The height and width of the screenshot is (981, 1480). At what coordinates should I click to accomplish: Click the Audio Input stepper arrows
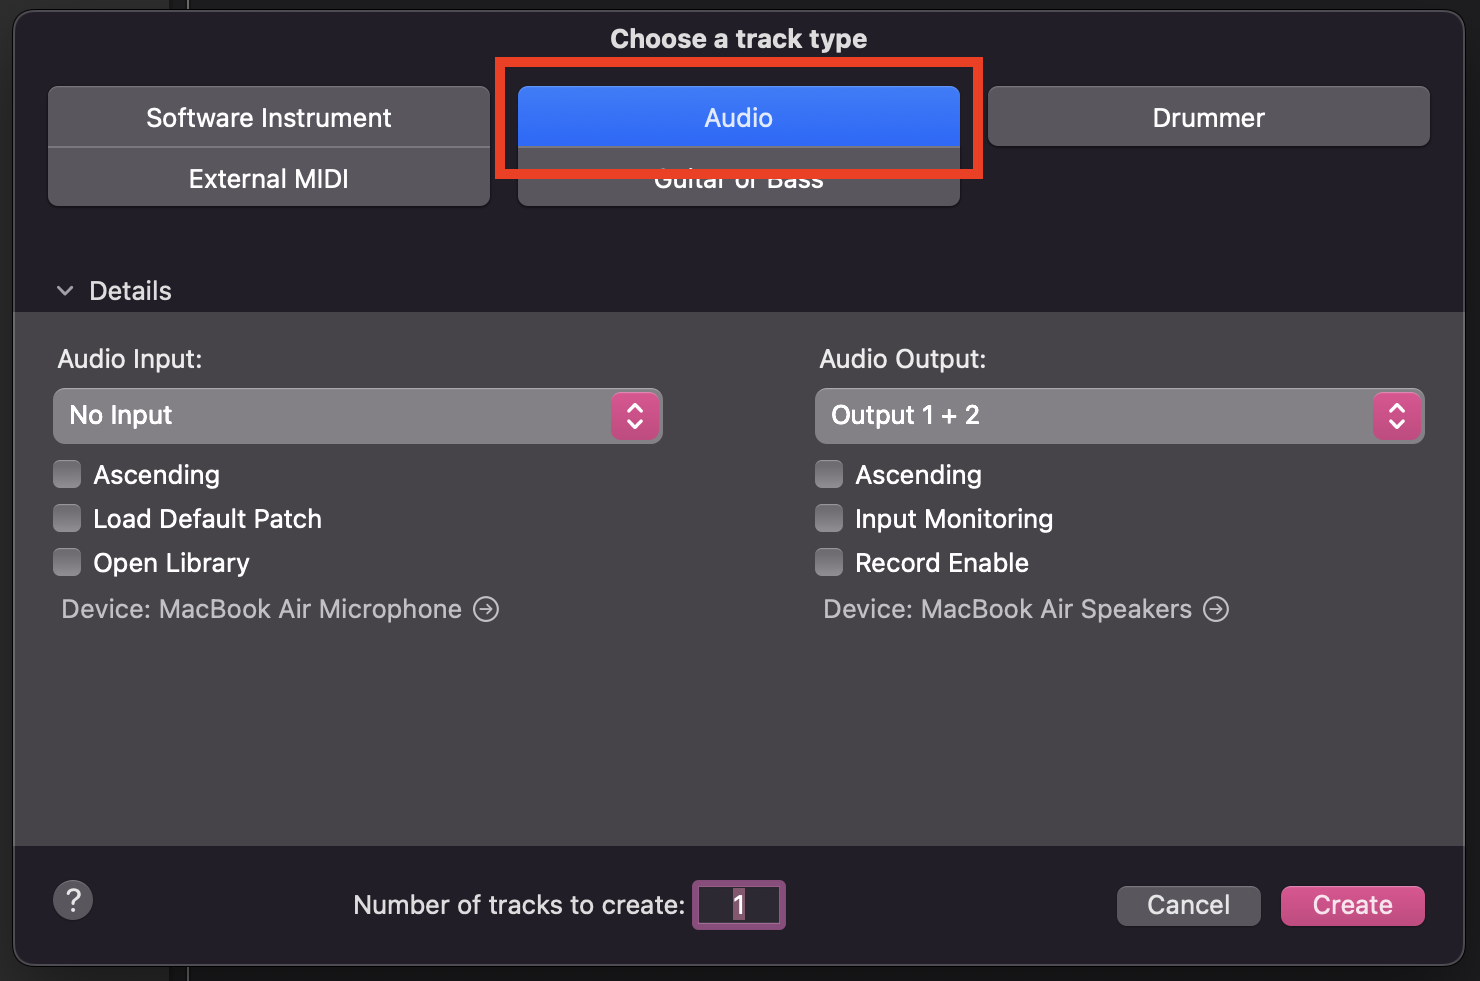[636, 415]
